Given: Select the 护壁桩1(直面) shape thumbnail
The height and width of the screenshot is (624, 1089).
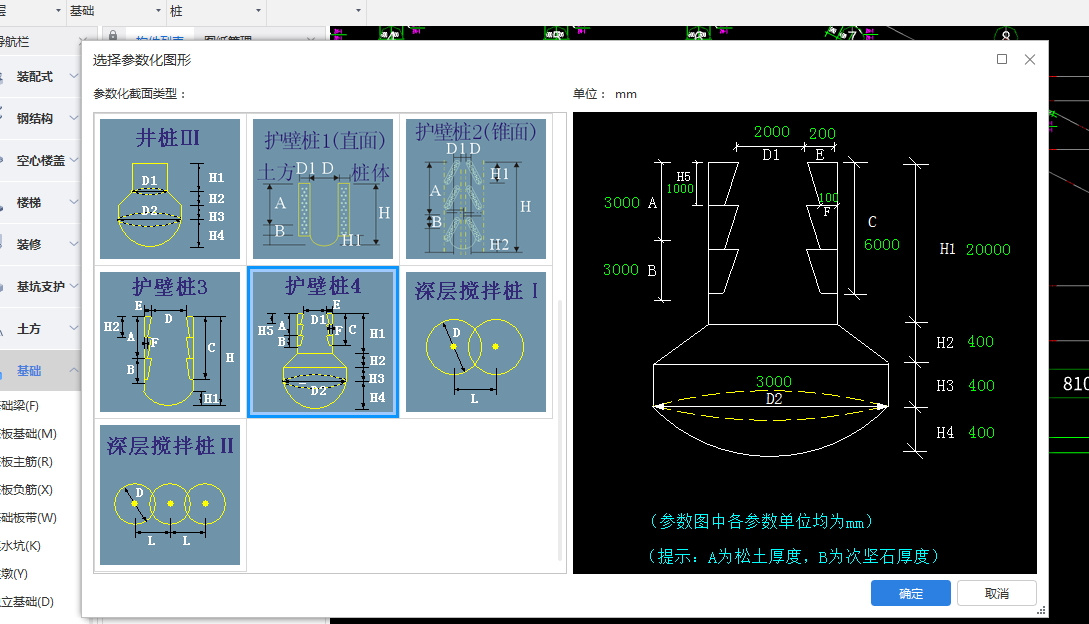Looking at the screenshot, I should (323, 189).
